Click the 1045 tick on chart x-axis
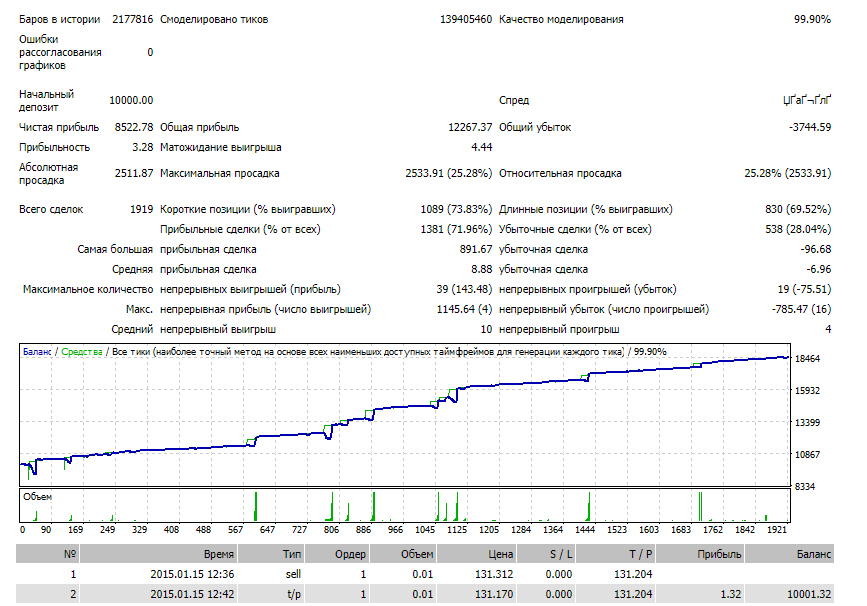 pyautogui.click(x=425, y=530)
